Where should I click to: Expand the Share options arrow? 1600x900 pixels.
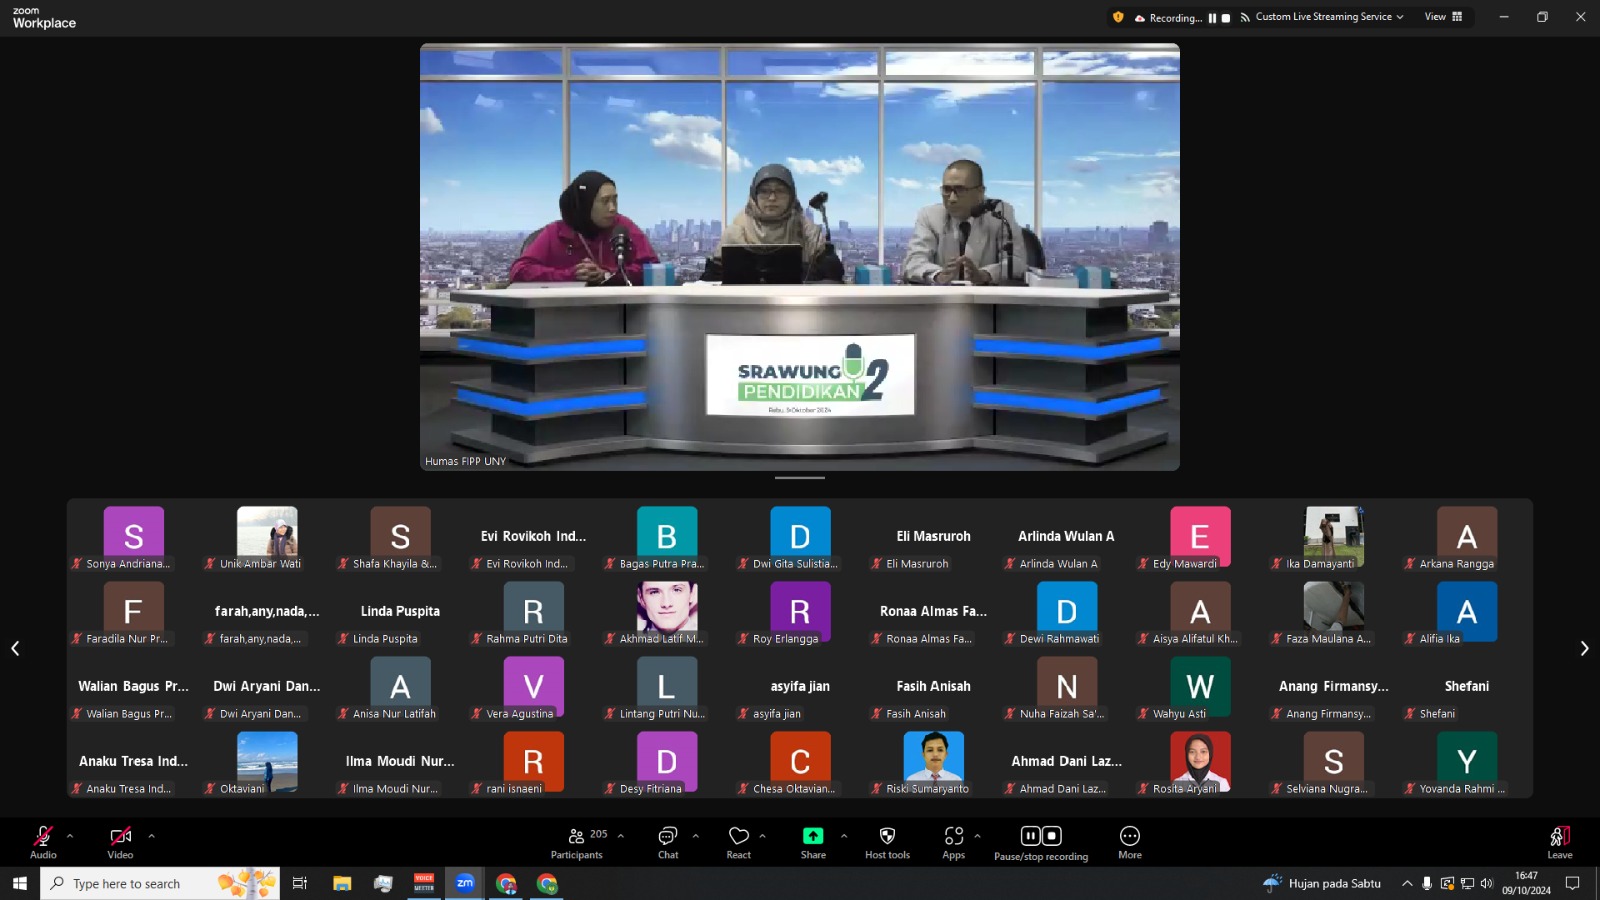[x=844, y=836]
